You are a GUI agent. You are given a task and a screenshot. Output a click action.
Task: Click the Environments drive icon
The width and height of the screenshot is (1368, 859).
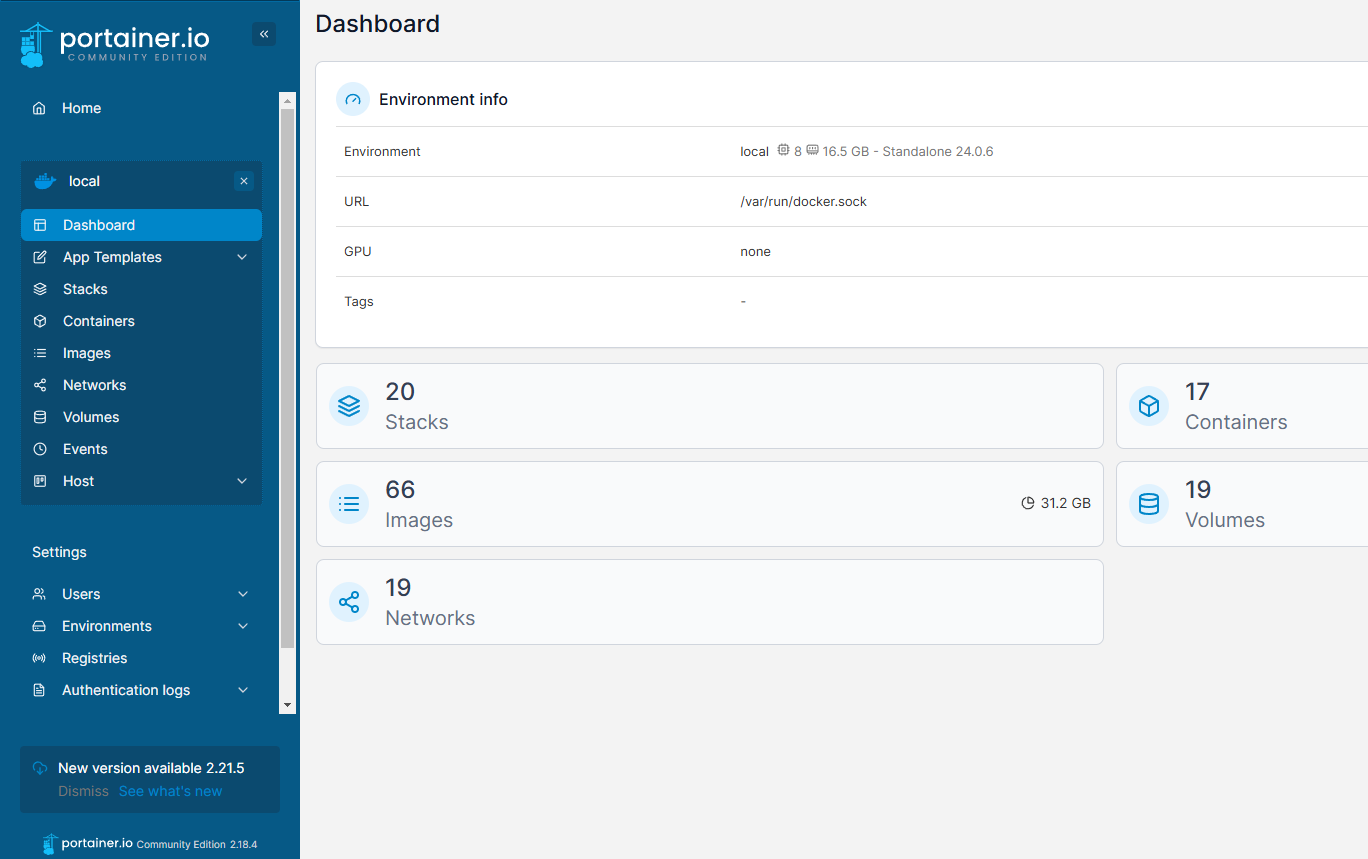click(39, 626)
